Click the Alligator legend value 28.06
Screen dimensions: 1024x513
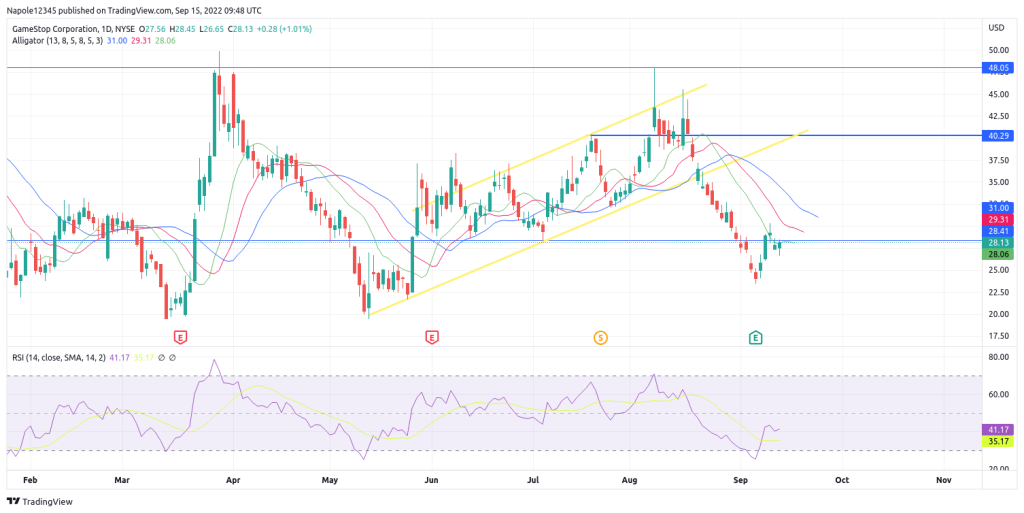(x=165, y=40)
